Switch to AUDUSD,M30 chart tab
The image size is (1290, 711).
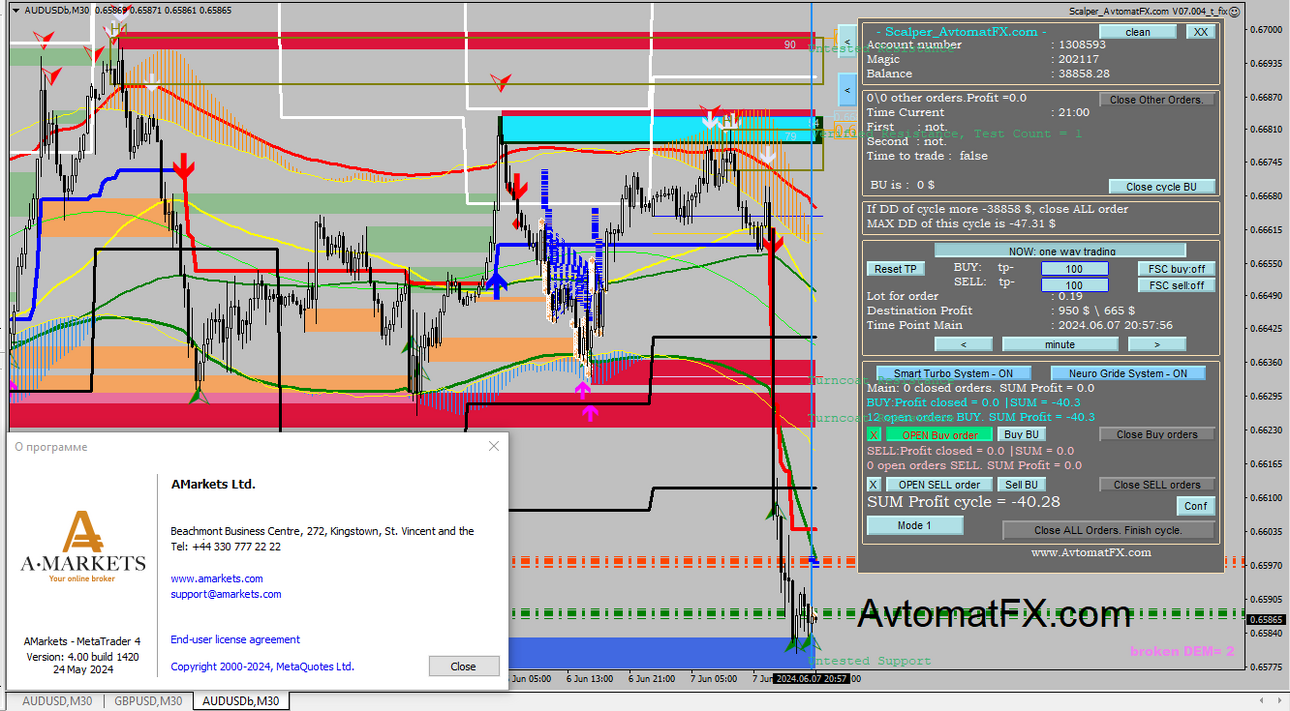(x=56, y=701)
